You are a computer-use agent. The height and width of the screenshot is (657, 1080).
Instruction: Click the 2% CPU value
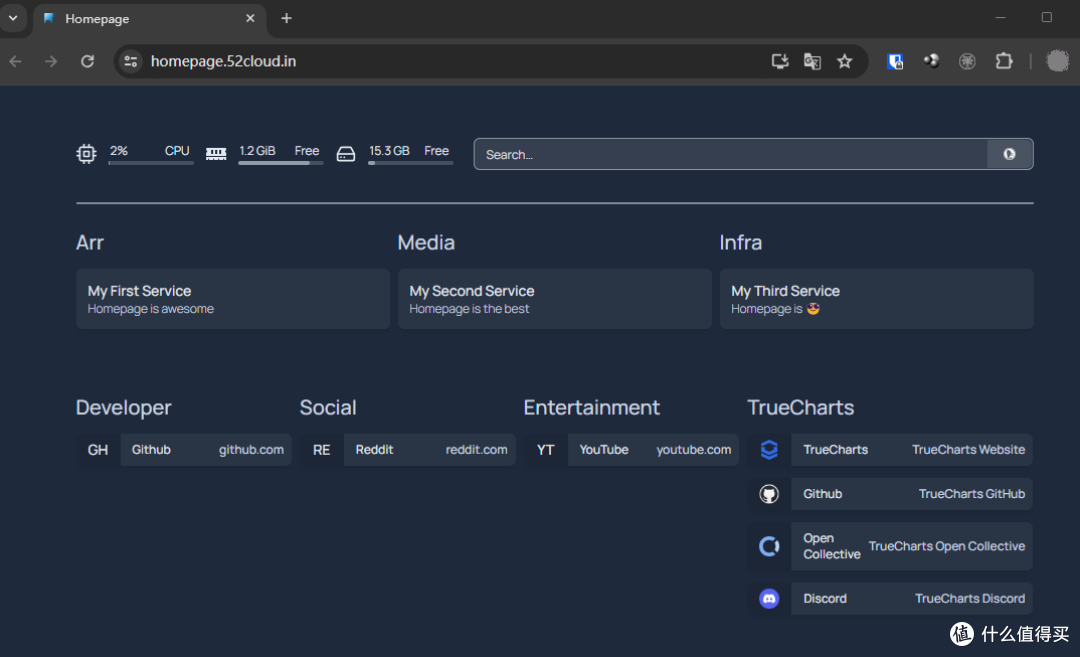[x=118, y=151]
